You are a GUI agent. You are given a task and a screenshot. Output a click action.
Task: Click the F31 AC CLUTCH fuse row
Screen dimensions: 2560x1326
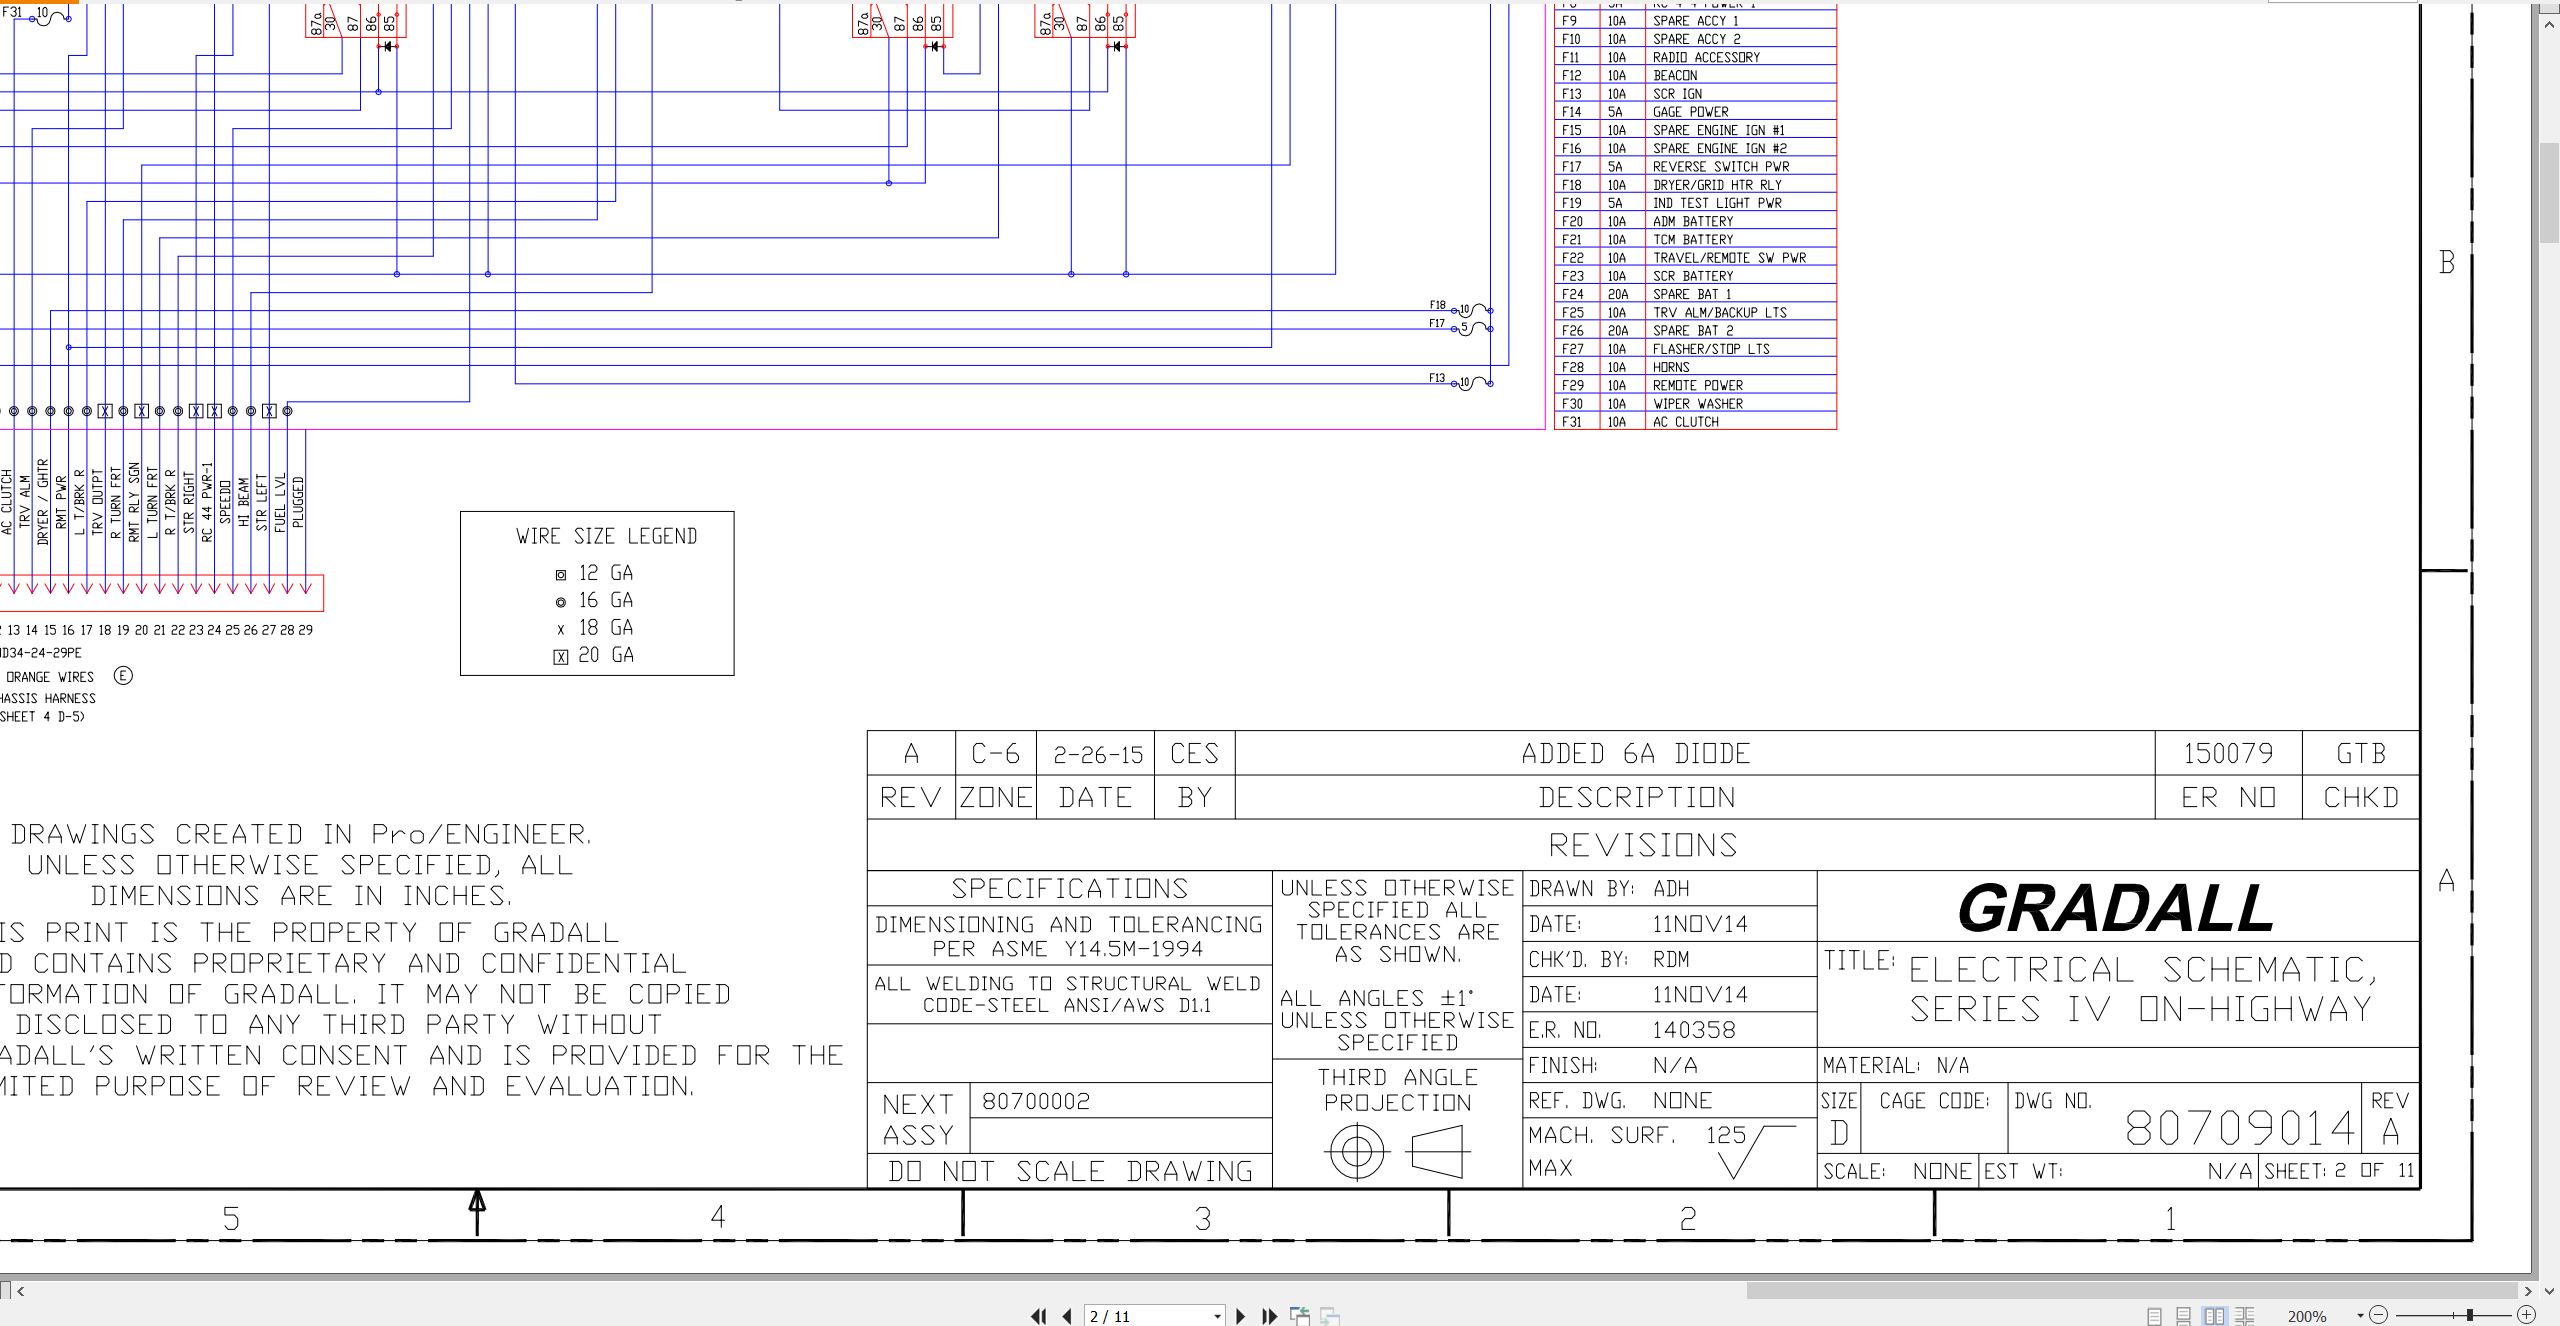[1696, 421]
